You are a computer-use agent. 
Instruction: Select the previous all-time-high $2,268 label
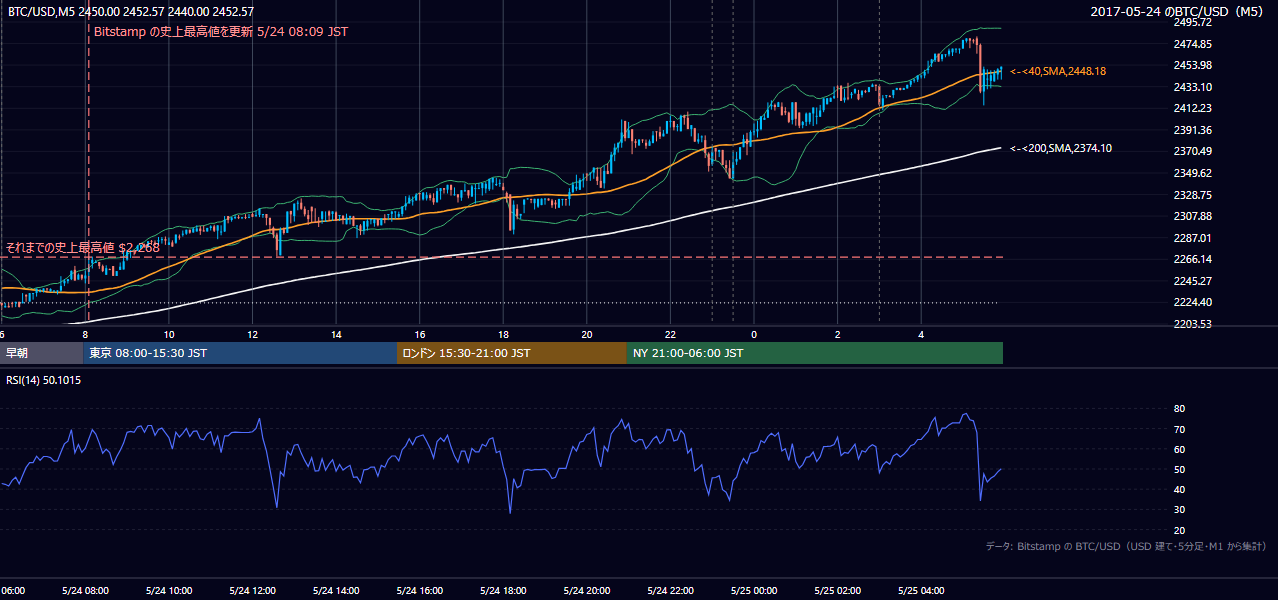pos(83,247)
